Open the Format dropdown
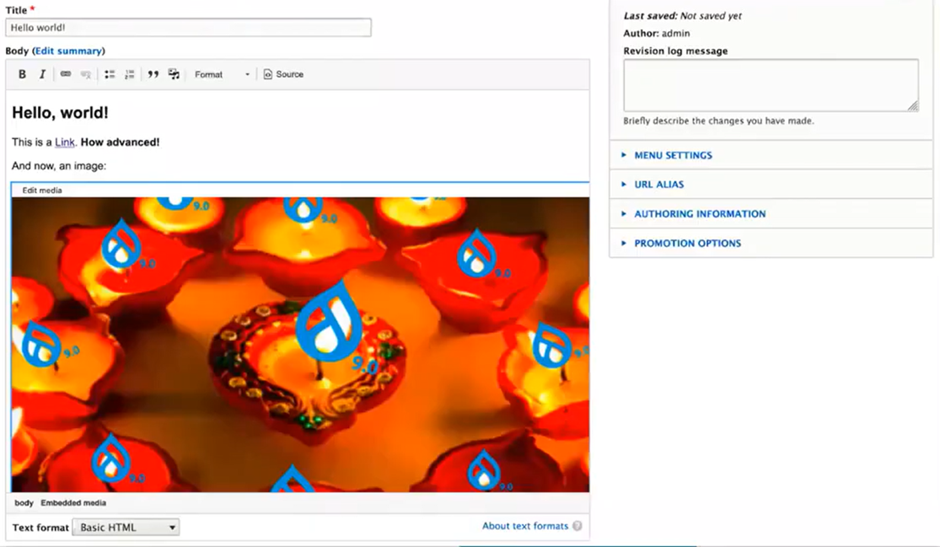This screenshot has height=547, width=940. [222, 74]
